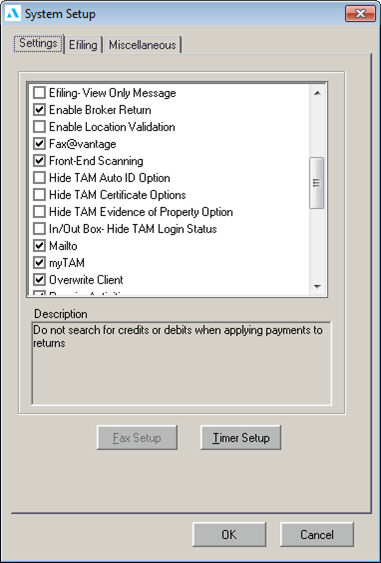Screen dimensions: 381x563
Task: Enable Hide TAM Auto ID Option
Action: [39, 178]
